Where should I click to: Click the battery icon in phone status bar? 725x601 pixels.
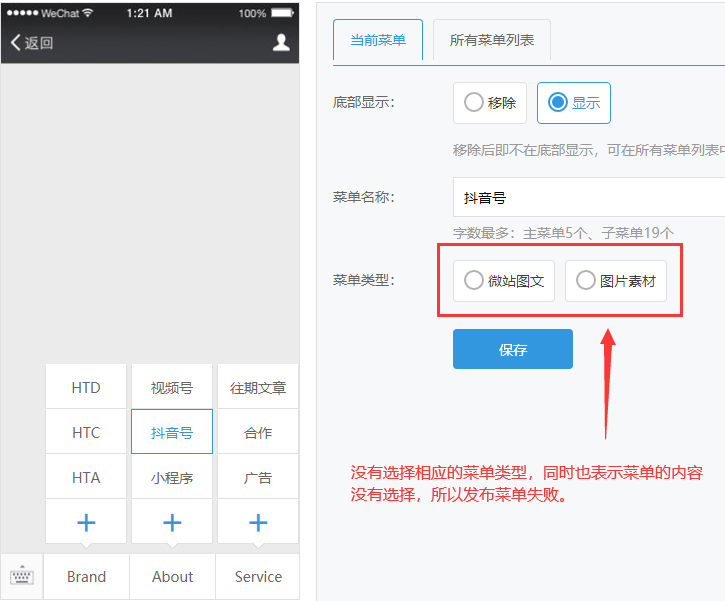click(282, 13)
